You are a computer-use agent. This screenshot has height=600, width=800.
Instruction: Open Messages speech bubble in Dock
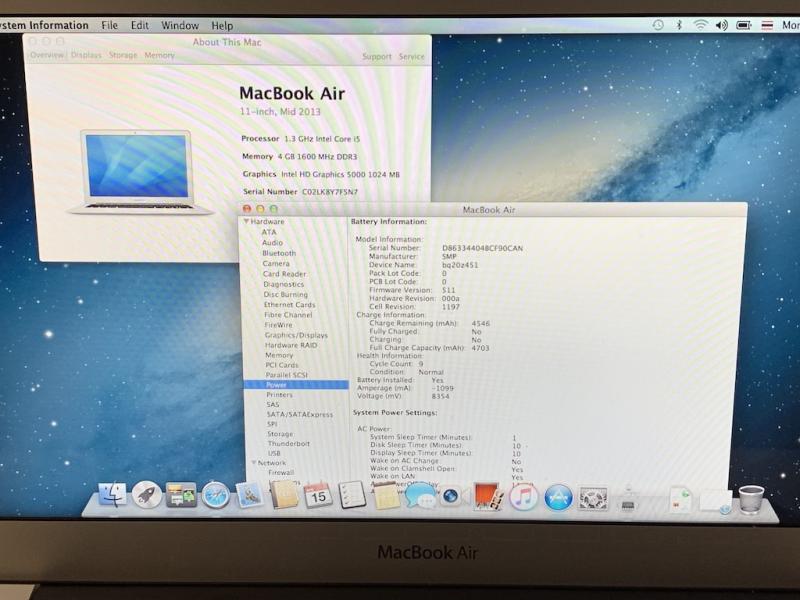(420, 495)
